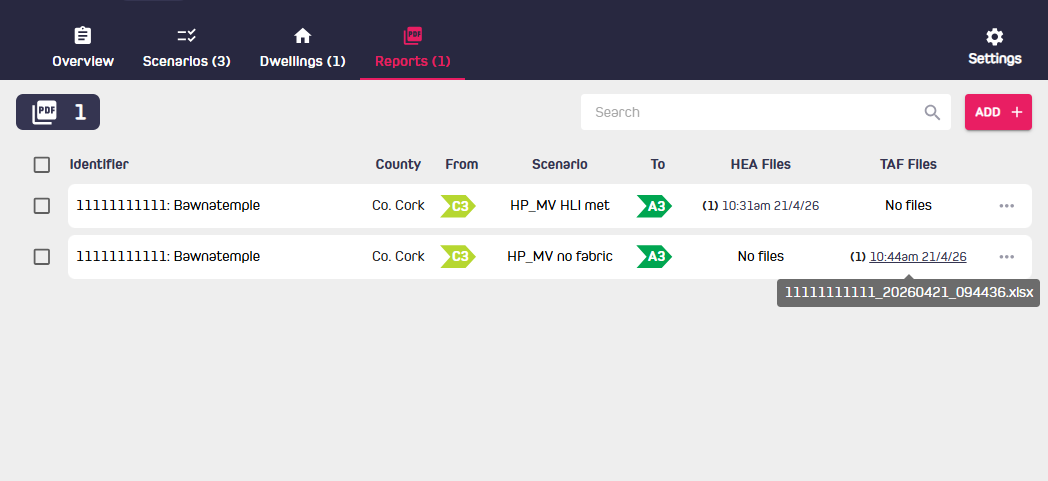Check the HP_MV no fabric row checkbox
This screenshot has width=1048, height=481.
[41, 257]
